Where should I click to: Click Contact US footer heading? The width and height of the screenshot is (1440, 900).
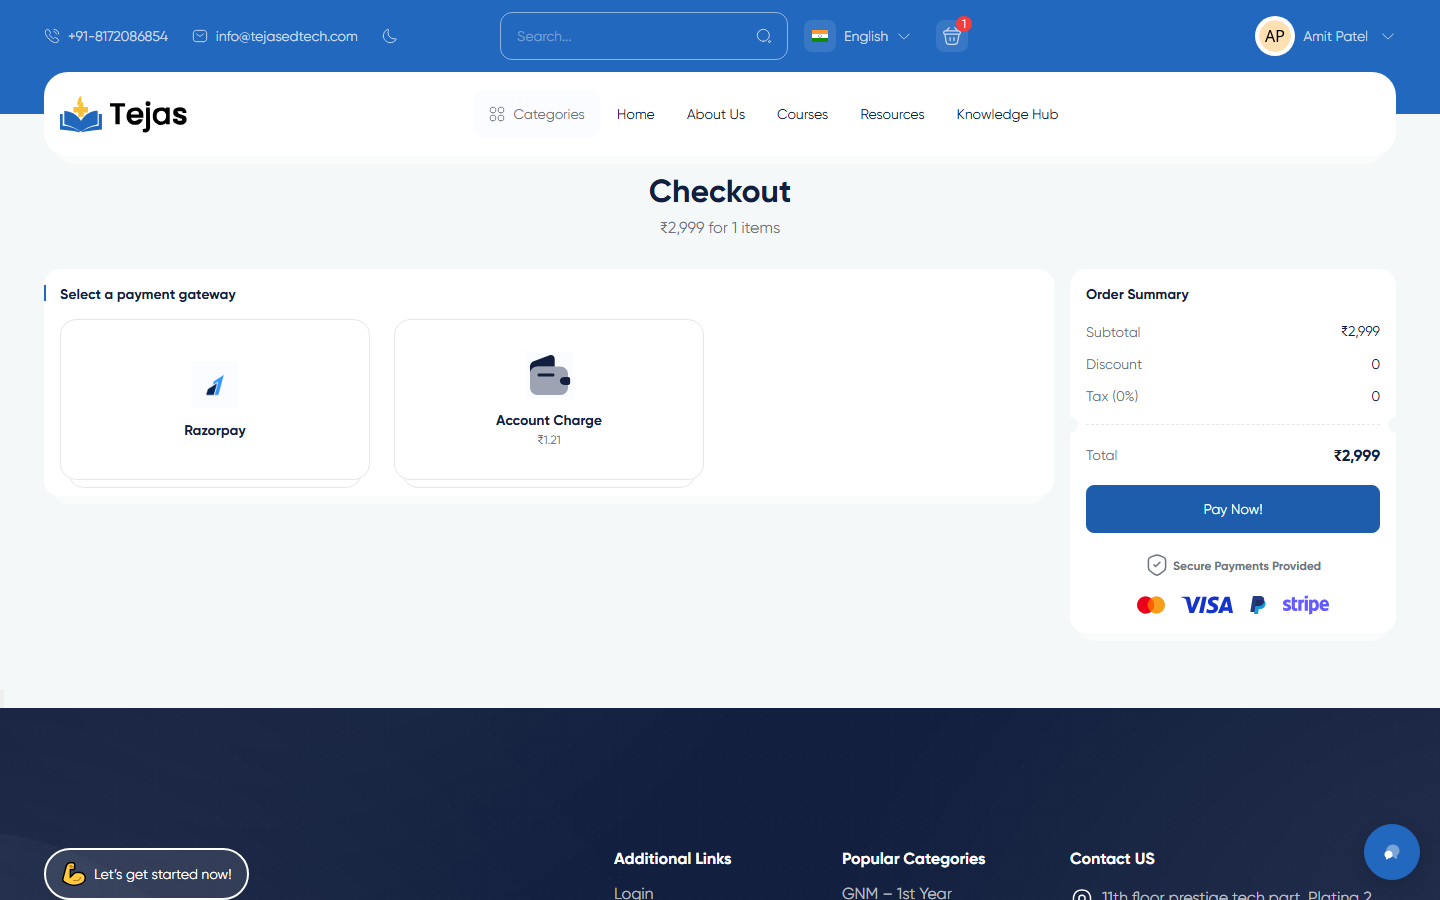(x=1112, y=858)
